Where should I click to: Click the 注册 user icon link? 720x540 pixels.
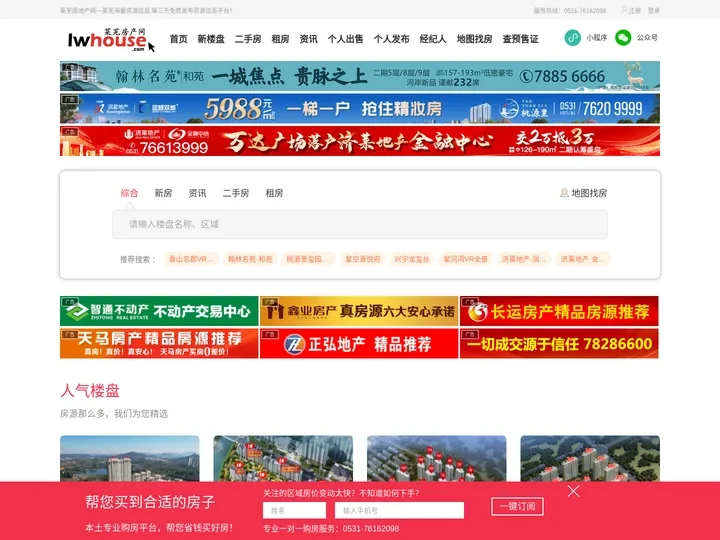click(x=631, y=10)
